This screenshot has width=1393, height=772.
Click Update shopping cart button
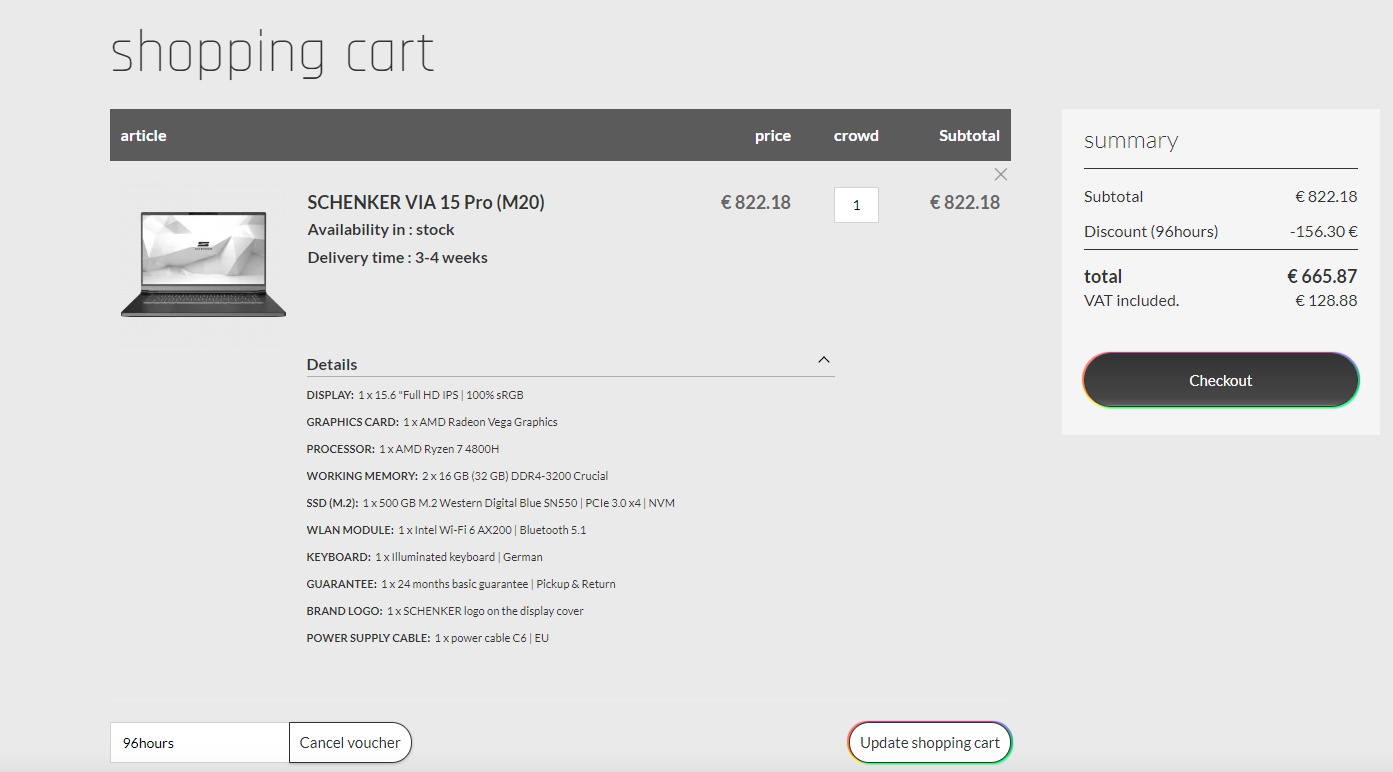pyautogui.click(x=930, y=742)
